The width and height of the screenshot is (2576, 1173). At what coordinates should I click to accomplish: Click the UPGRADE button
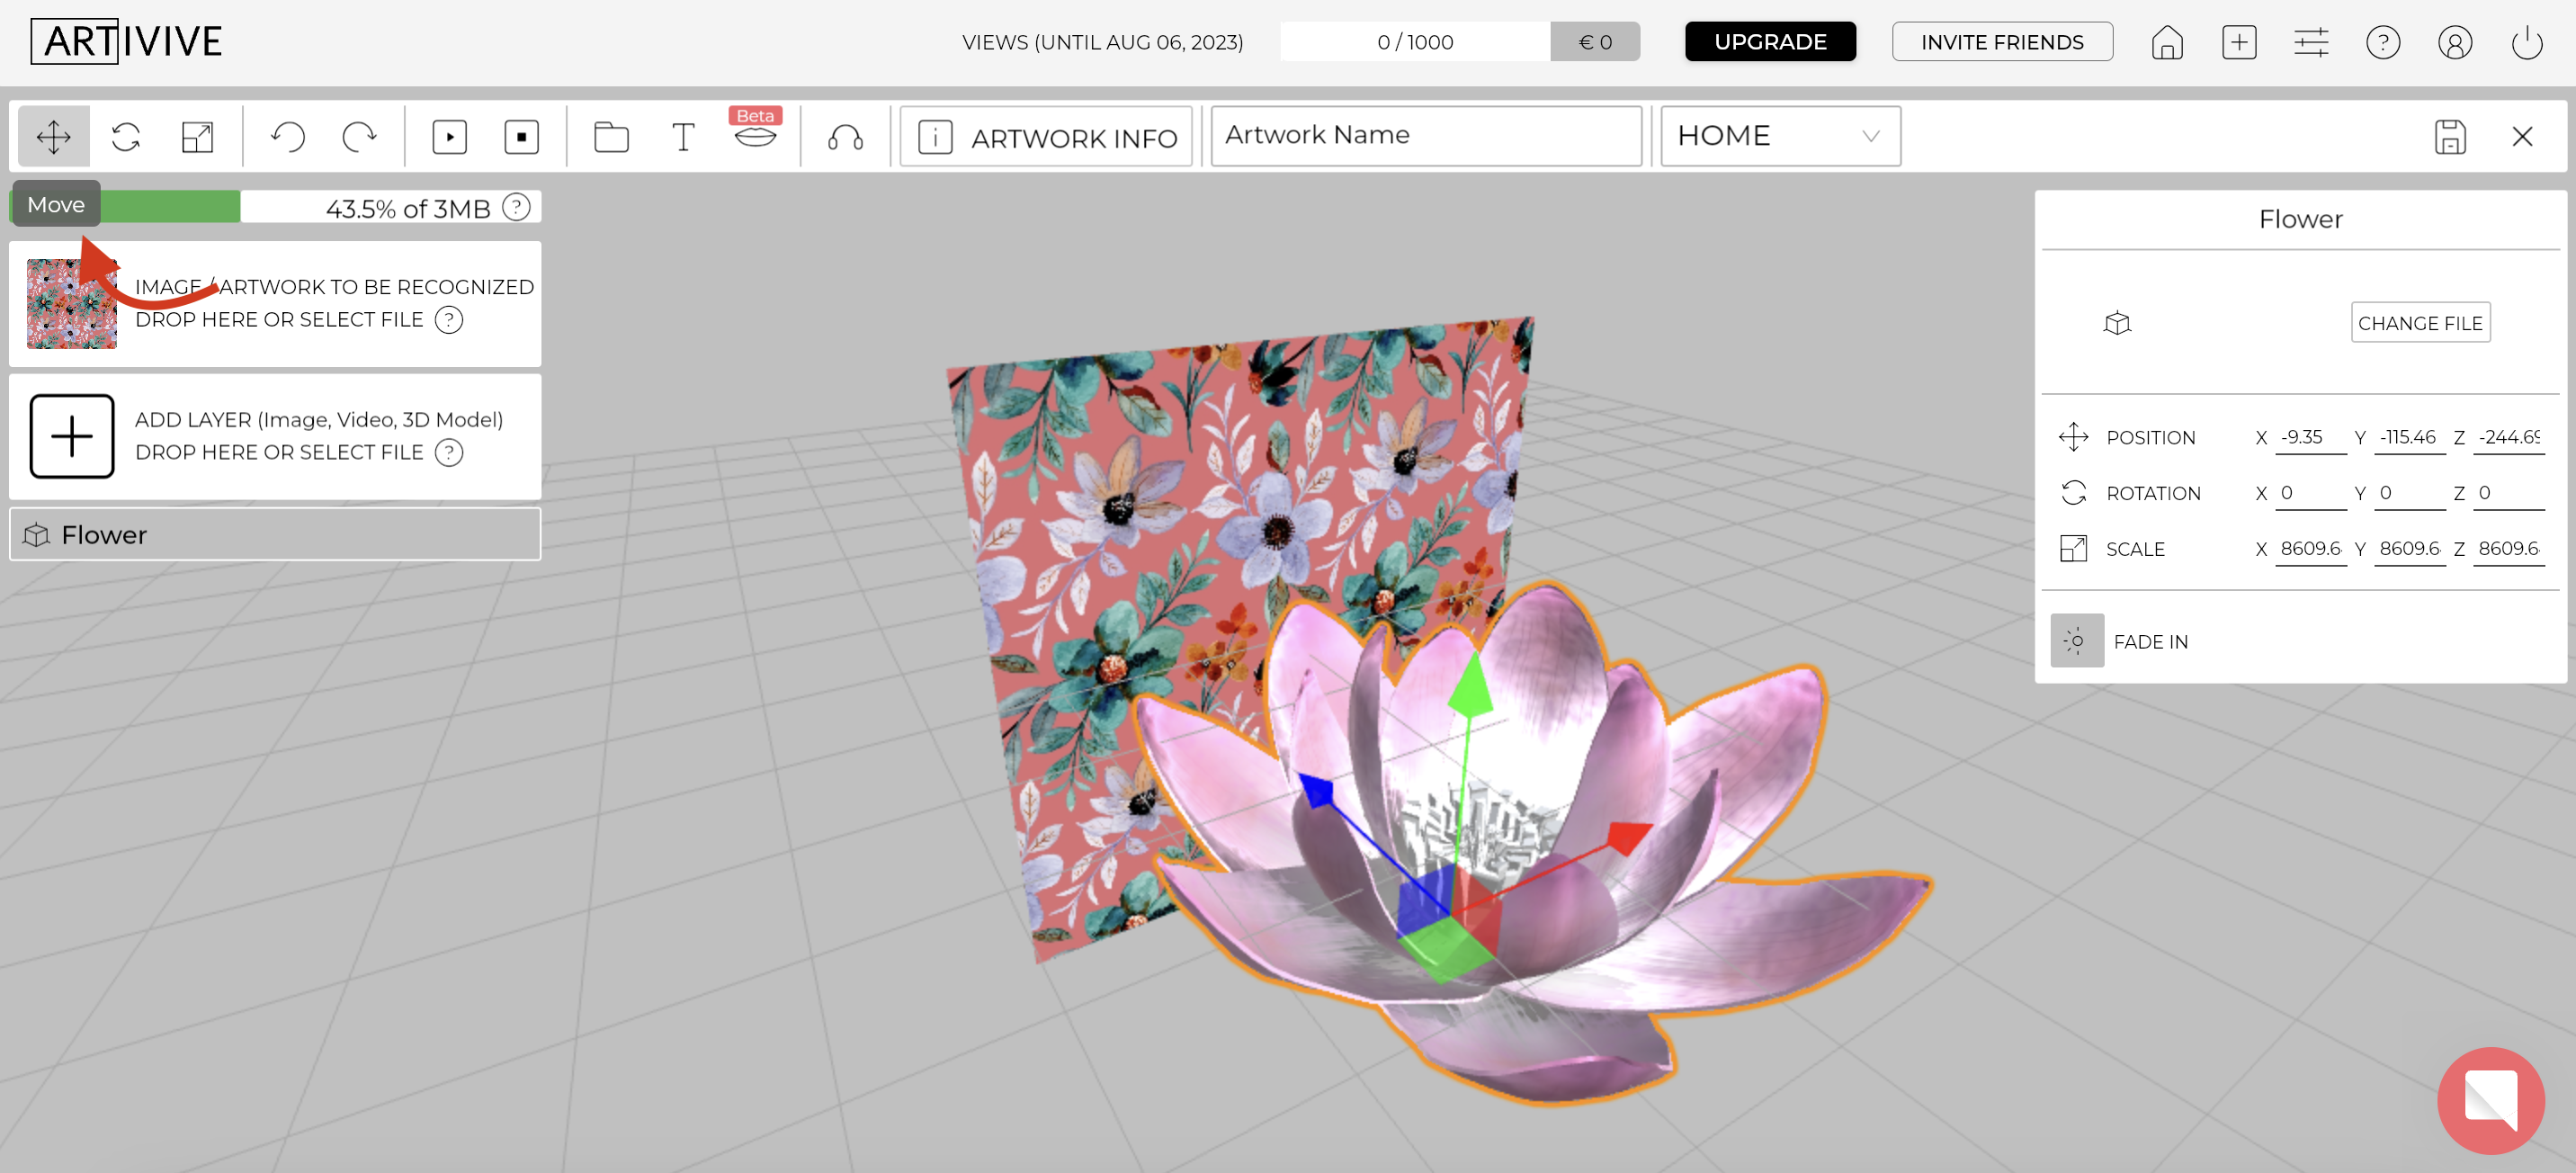click(1770, 41)
